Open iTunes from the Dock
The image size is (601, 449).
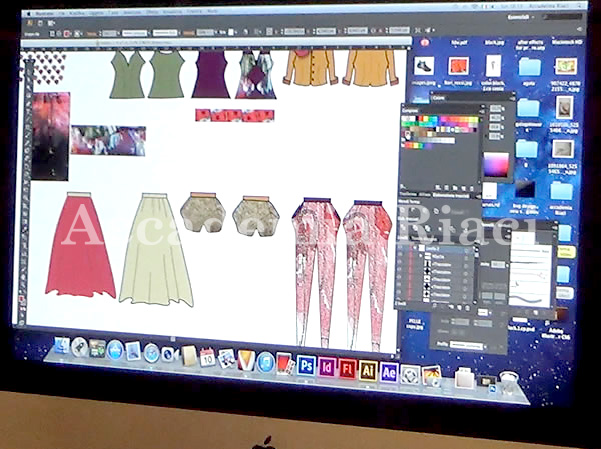(266, 362)
